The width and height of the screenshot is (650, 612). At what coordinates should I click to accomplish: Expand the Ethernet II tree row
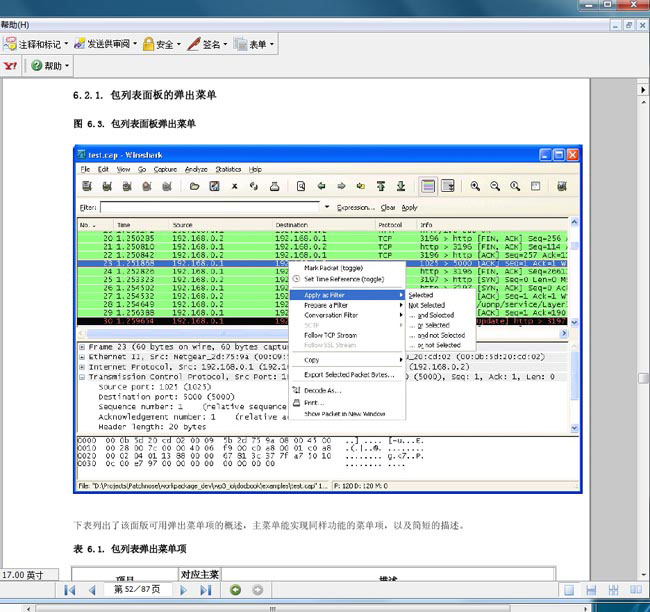click(82, 357)
